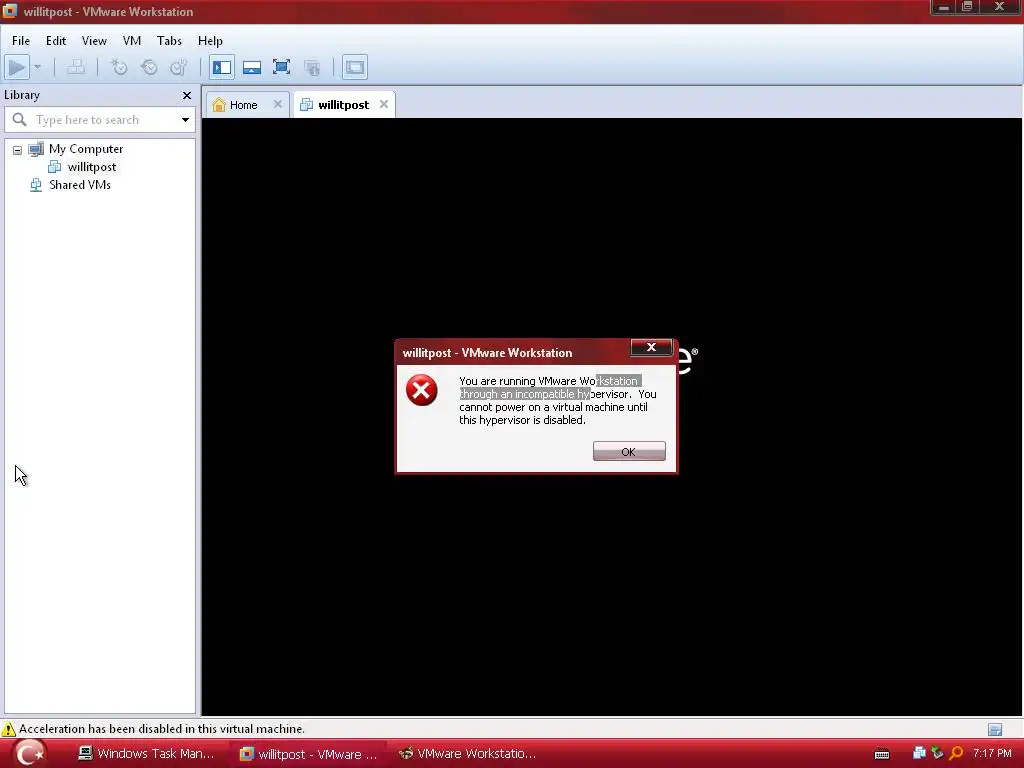Toggle the Library sidebar view icon
Screen dimensions: 1024x768
tap(222, 67)
